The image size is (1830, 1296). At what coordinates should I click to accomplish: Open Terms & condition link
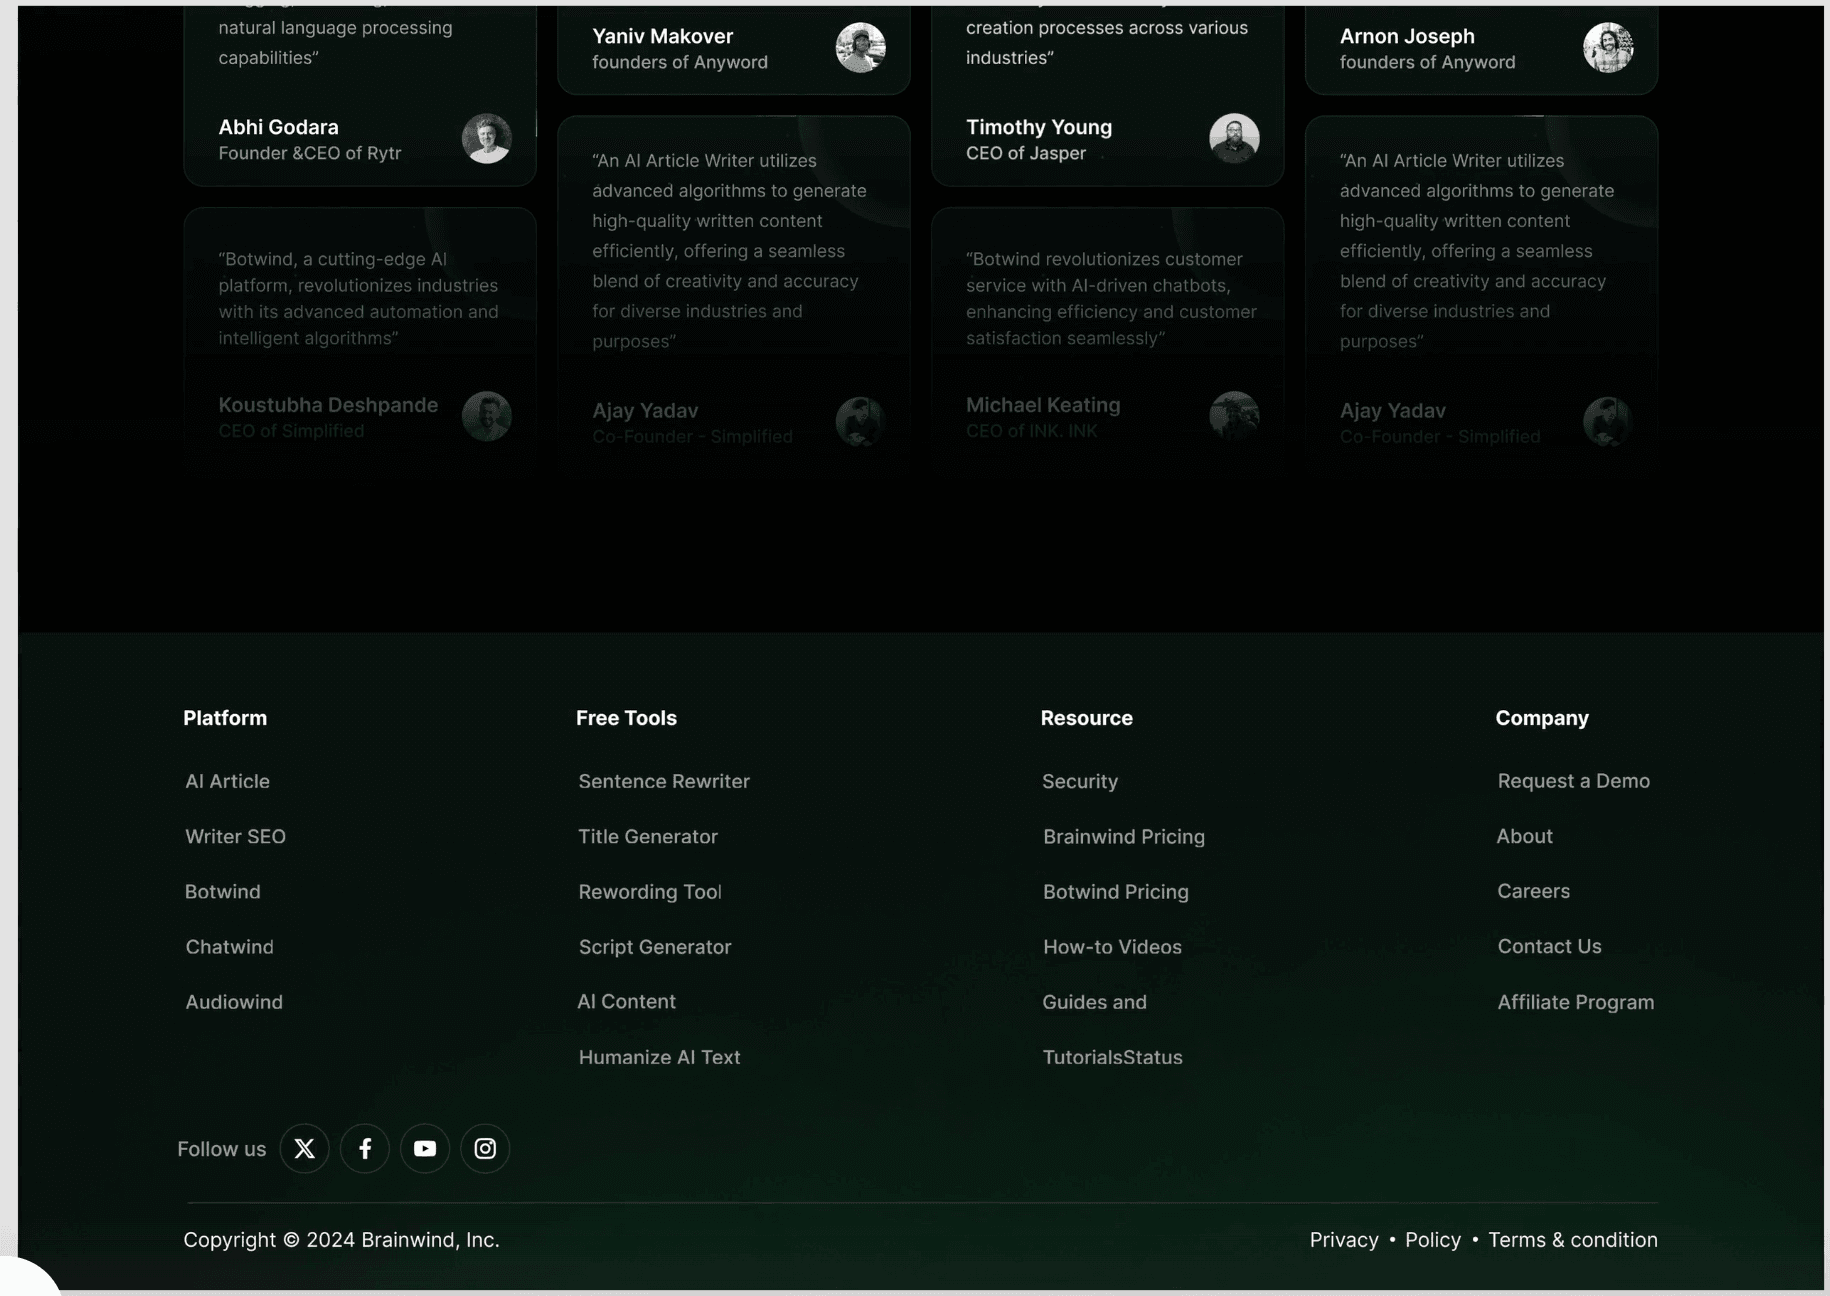pyautogui.click(x=1573, y=1239)
